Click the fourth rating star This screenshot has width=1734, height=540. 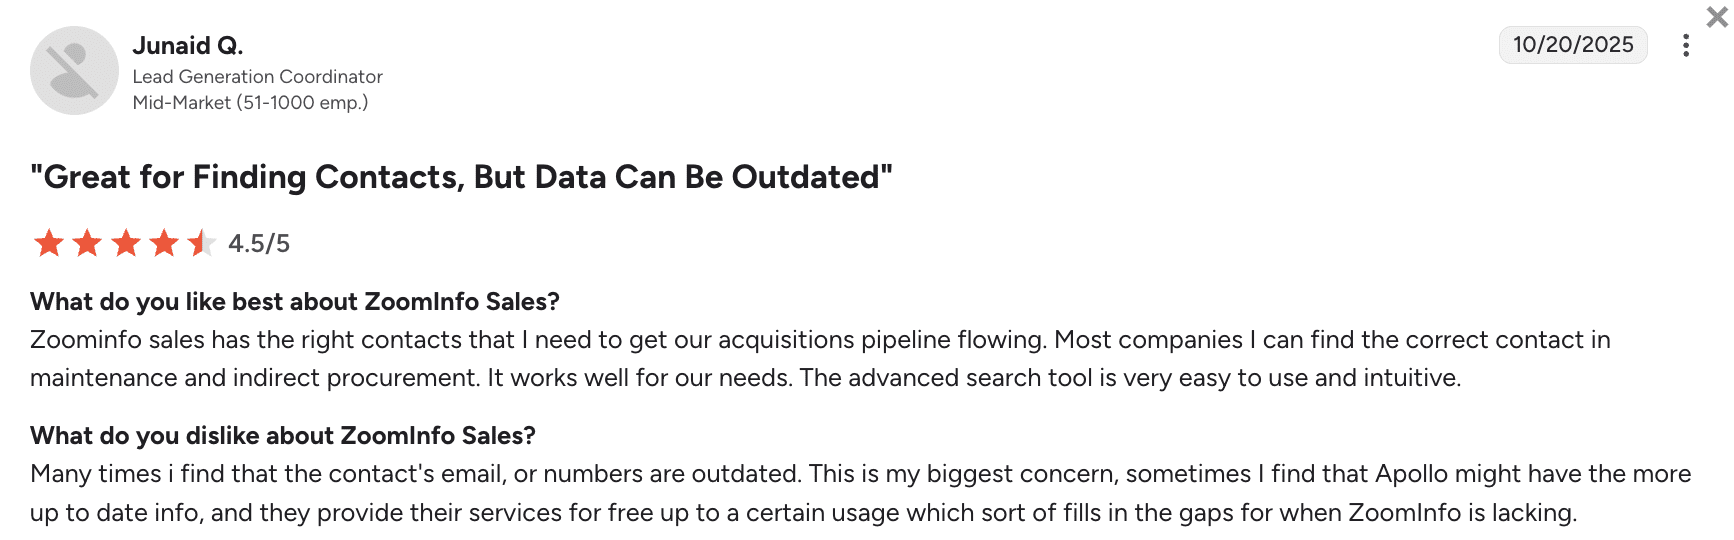coord(164,243)
